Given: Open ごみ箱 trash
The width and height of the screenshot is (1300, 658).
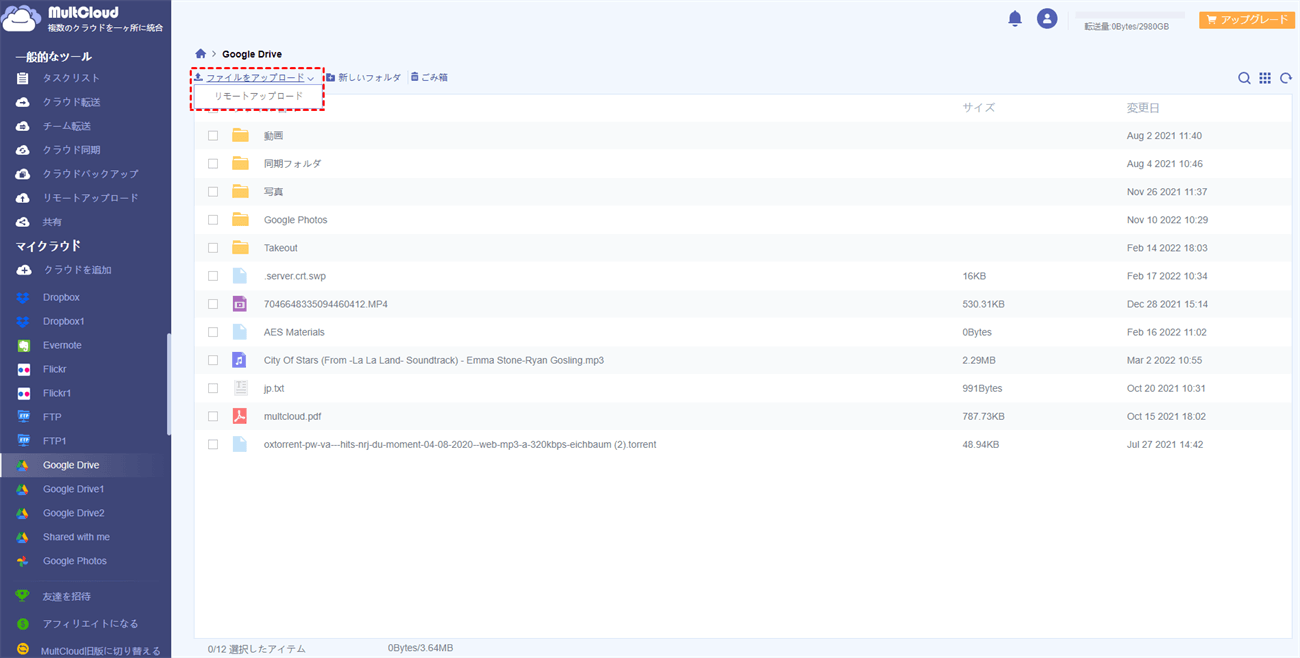Looking at the screenshot, I should coord(429,77).
